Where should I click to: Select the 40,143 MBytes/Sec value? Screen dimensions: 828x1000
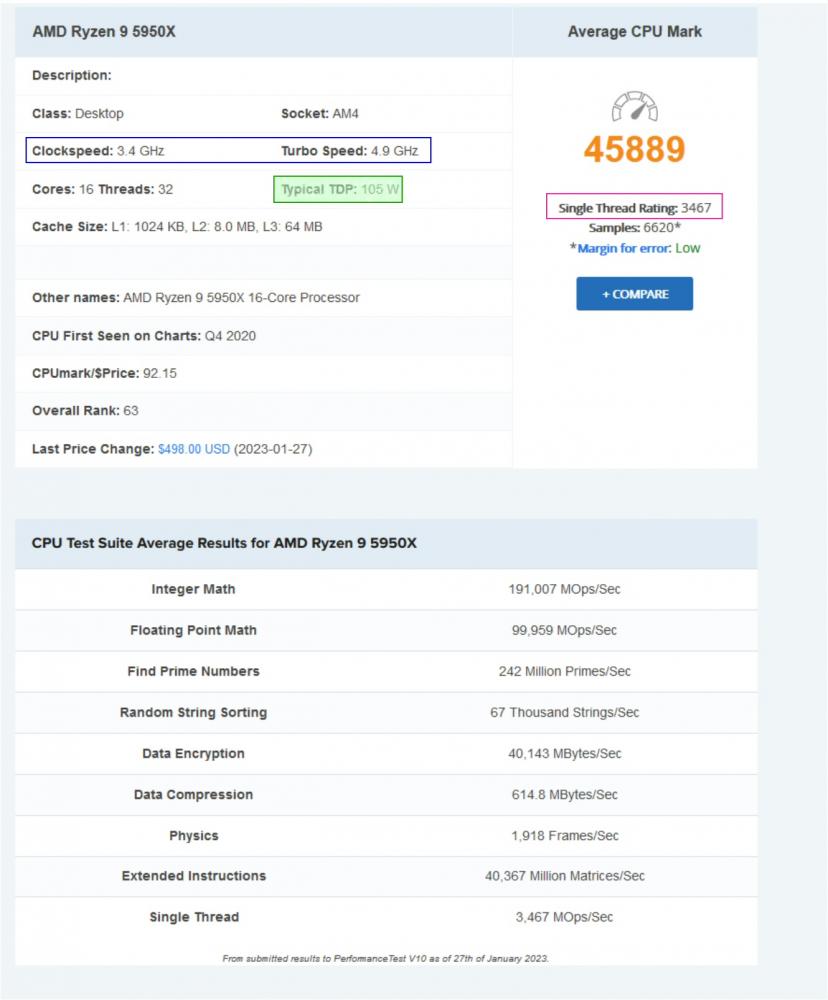[x=565, y=754]
